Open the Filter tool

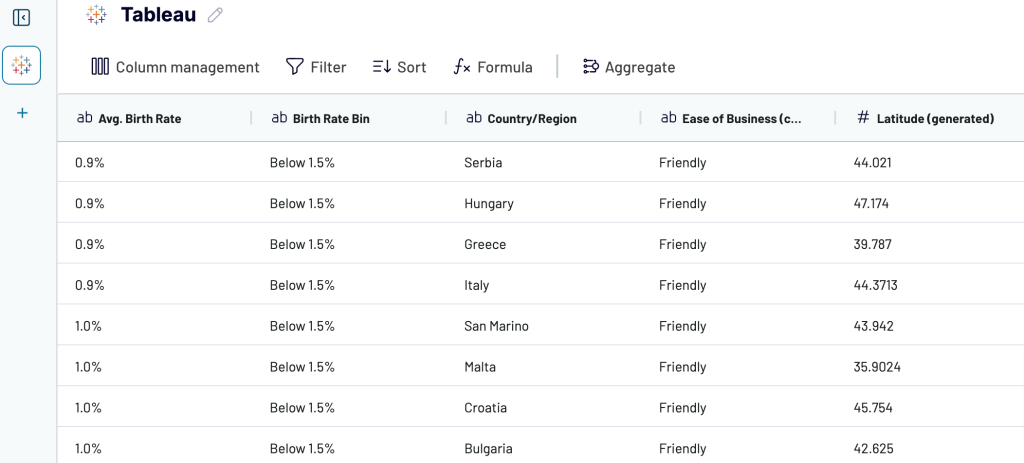click(x=316, y=67)
